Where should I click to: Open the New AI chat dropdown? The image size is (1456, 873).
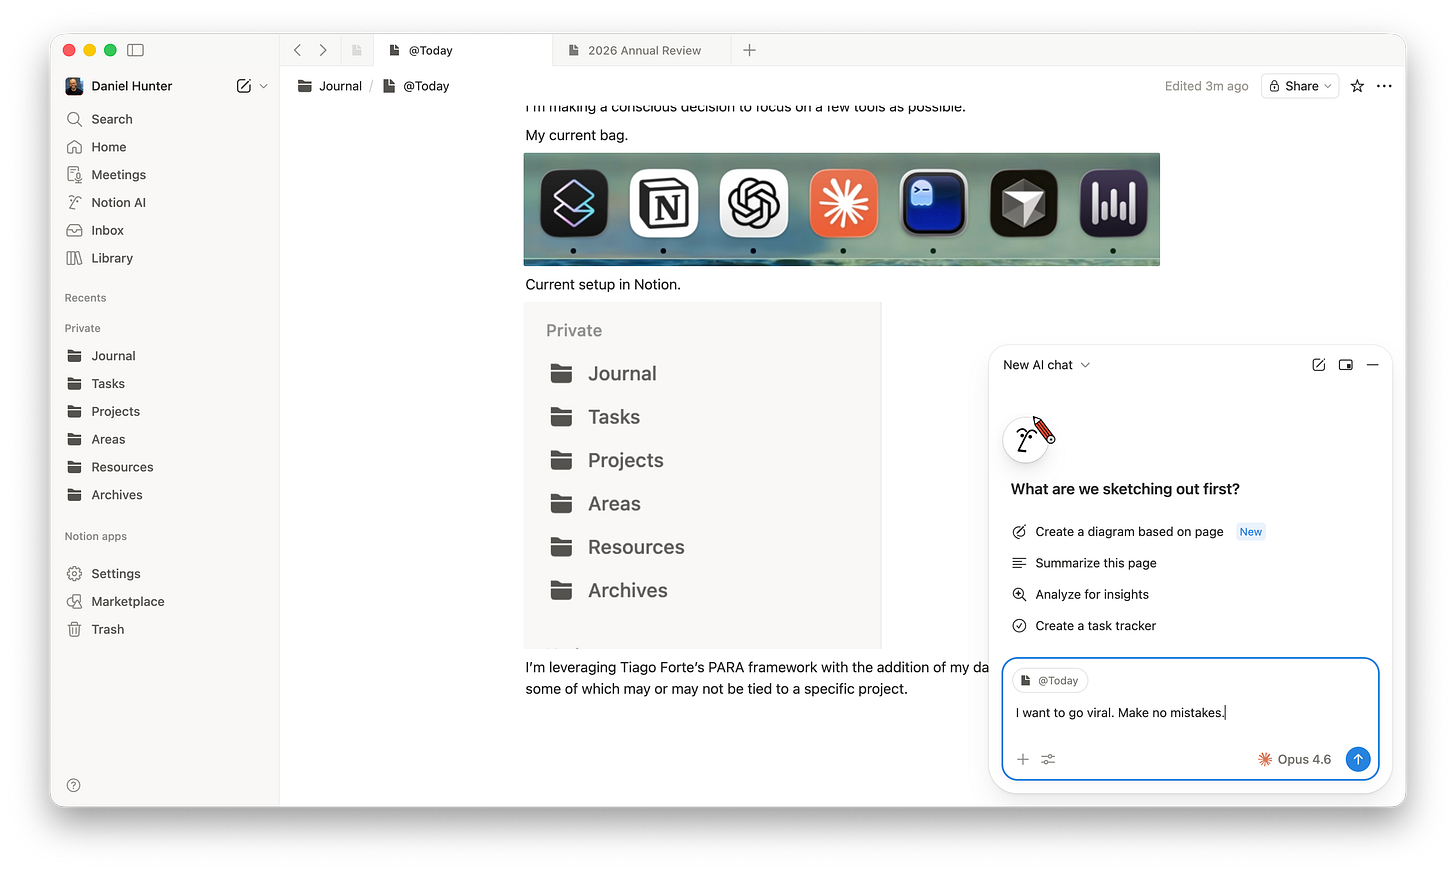coord(1046,365)
